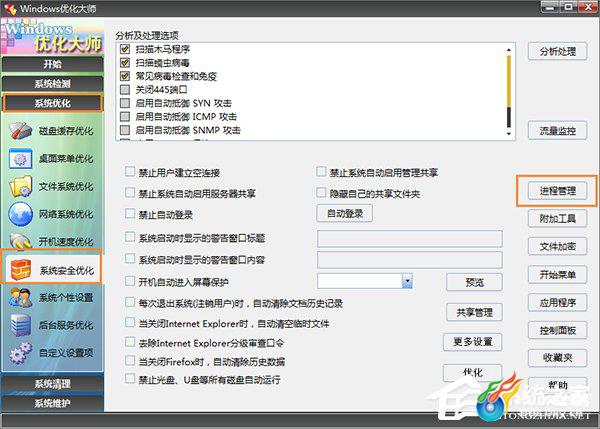Check 当关闭Firefox时自动清除历史数据
The height and width of the screenshot is (429, 600).
[x=130, y=360]
